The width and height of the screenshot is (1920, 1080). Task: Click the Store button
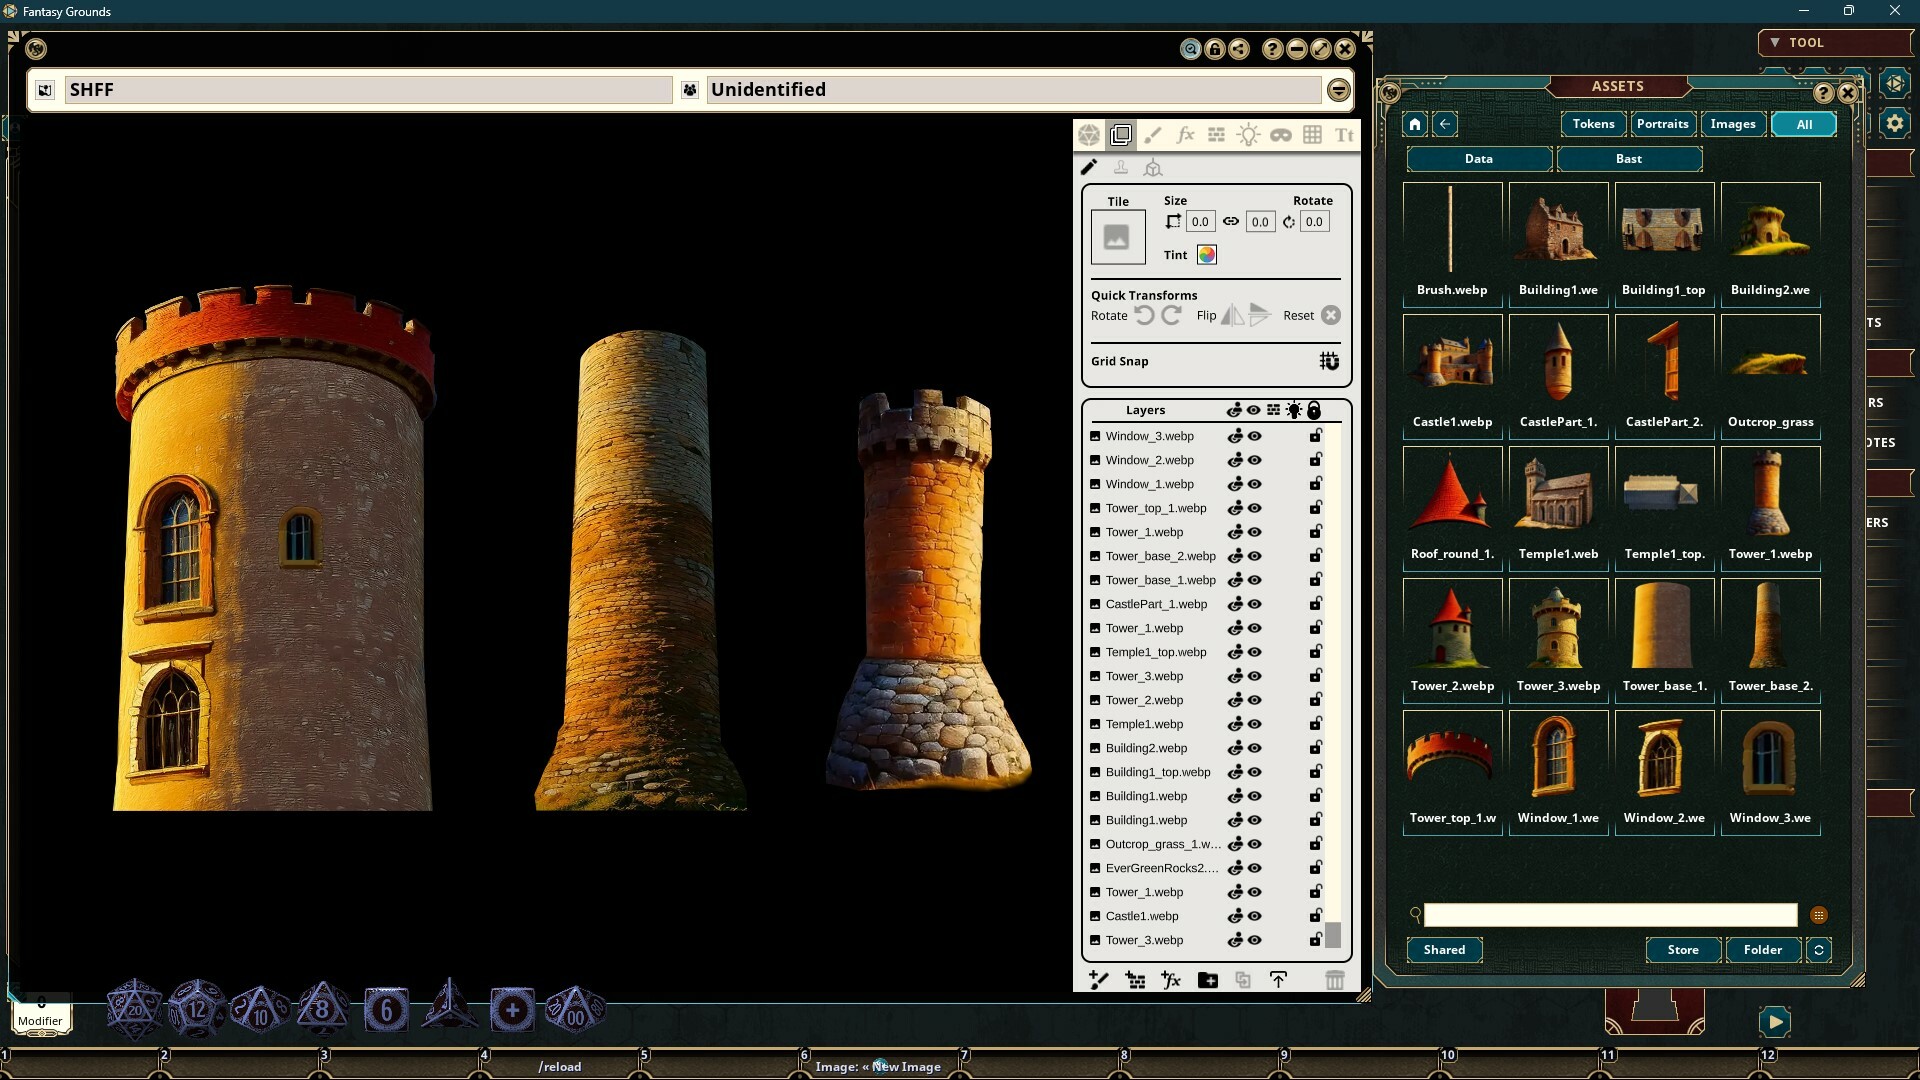click(1683, 950)
